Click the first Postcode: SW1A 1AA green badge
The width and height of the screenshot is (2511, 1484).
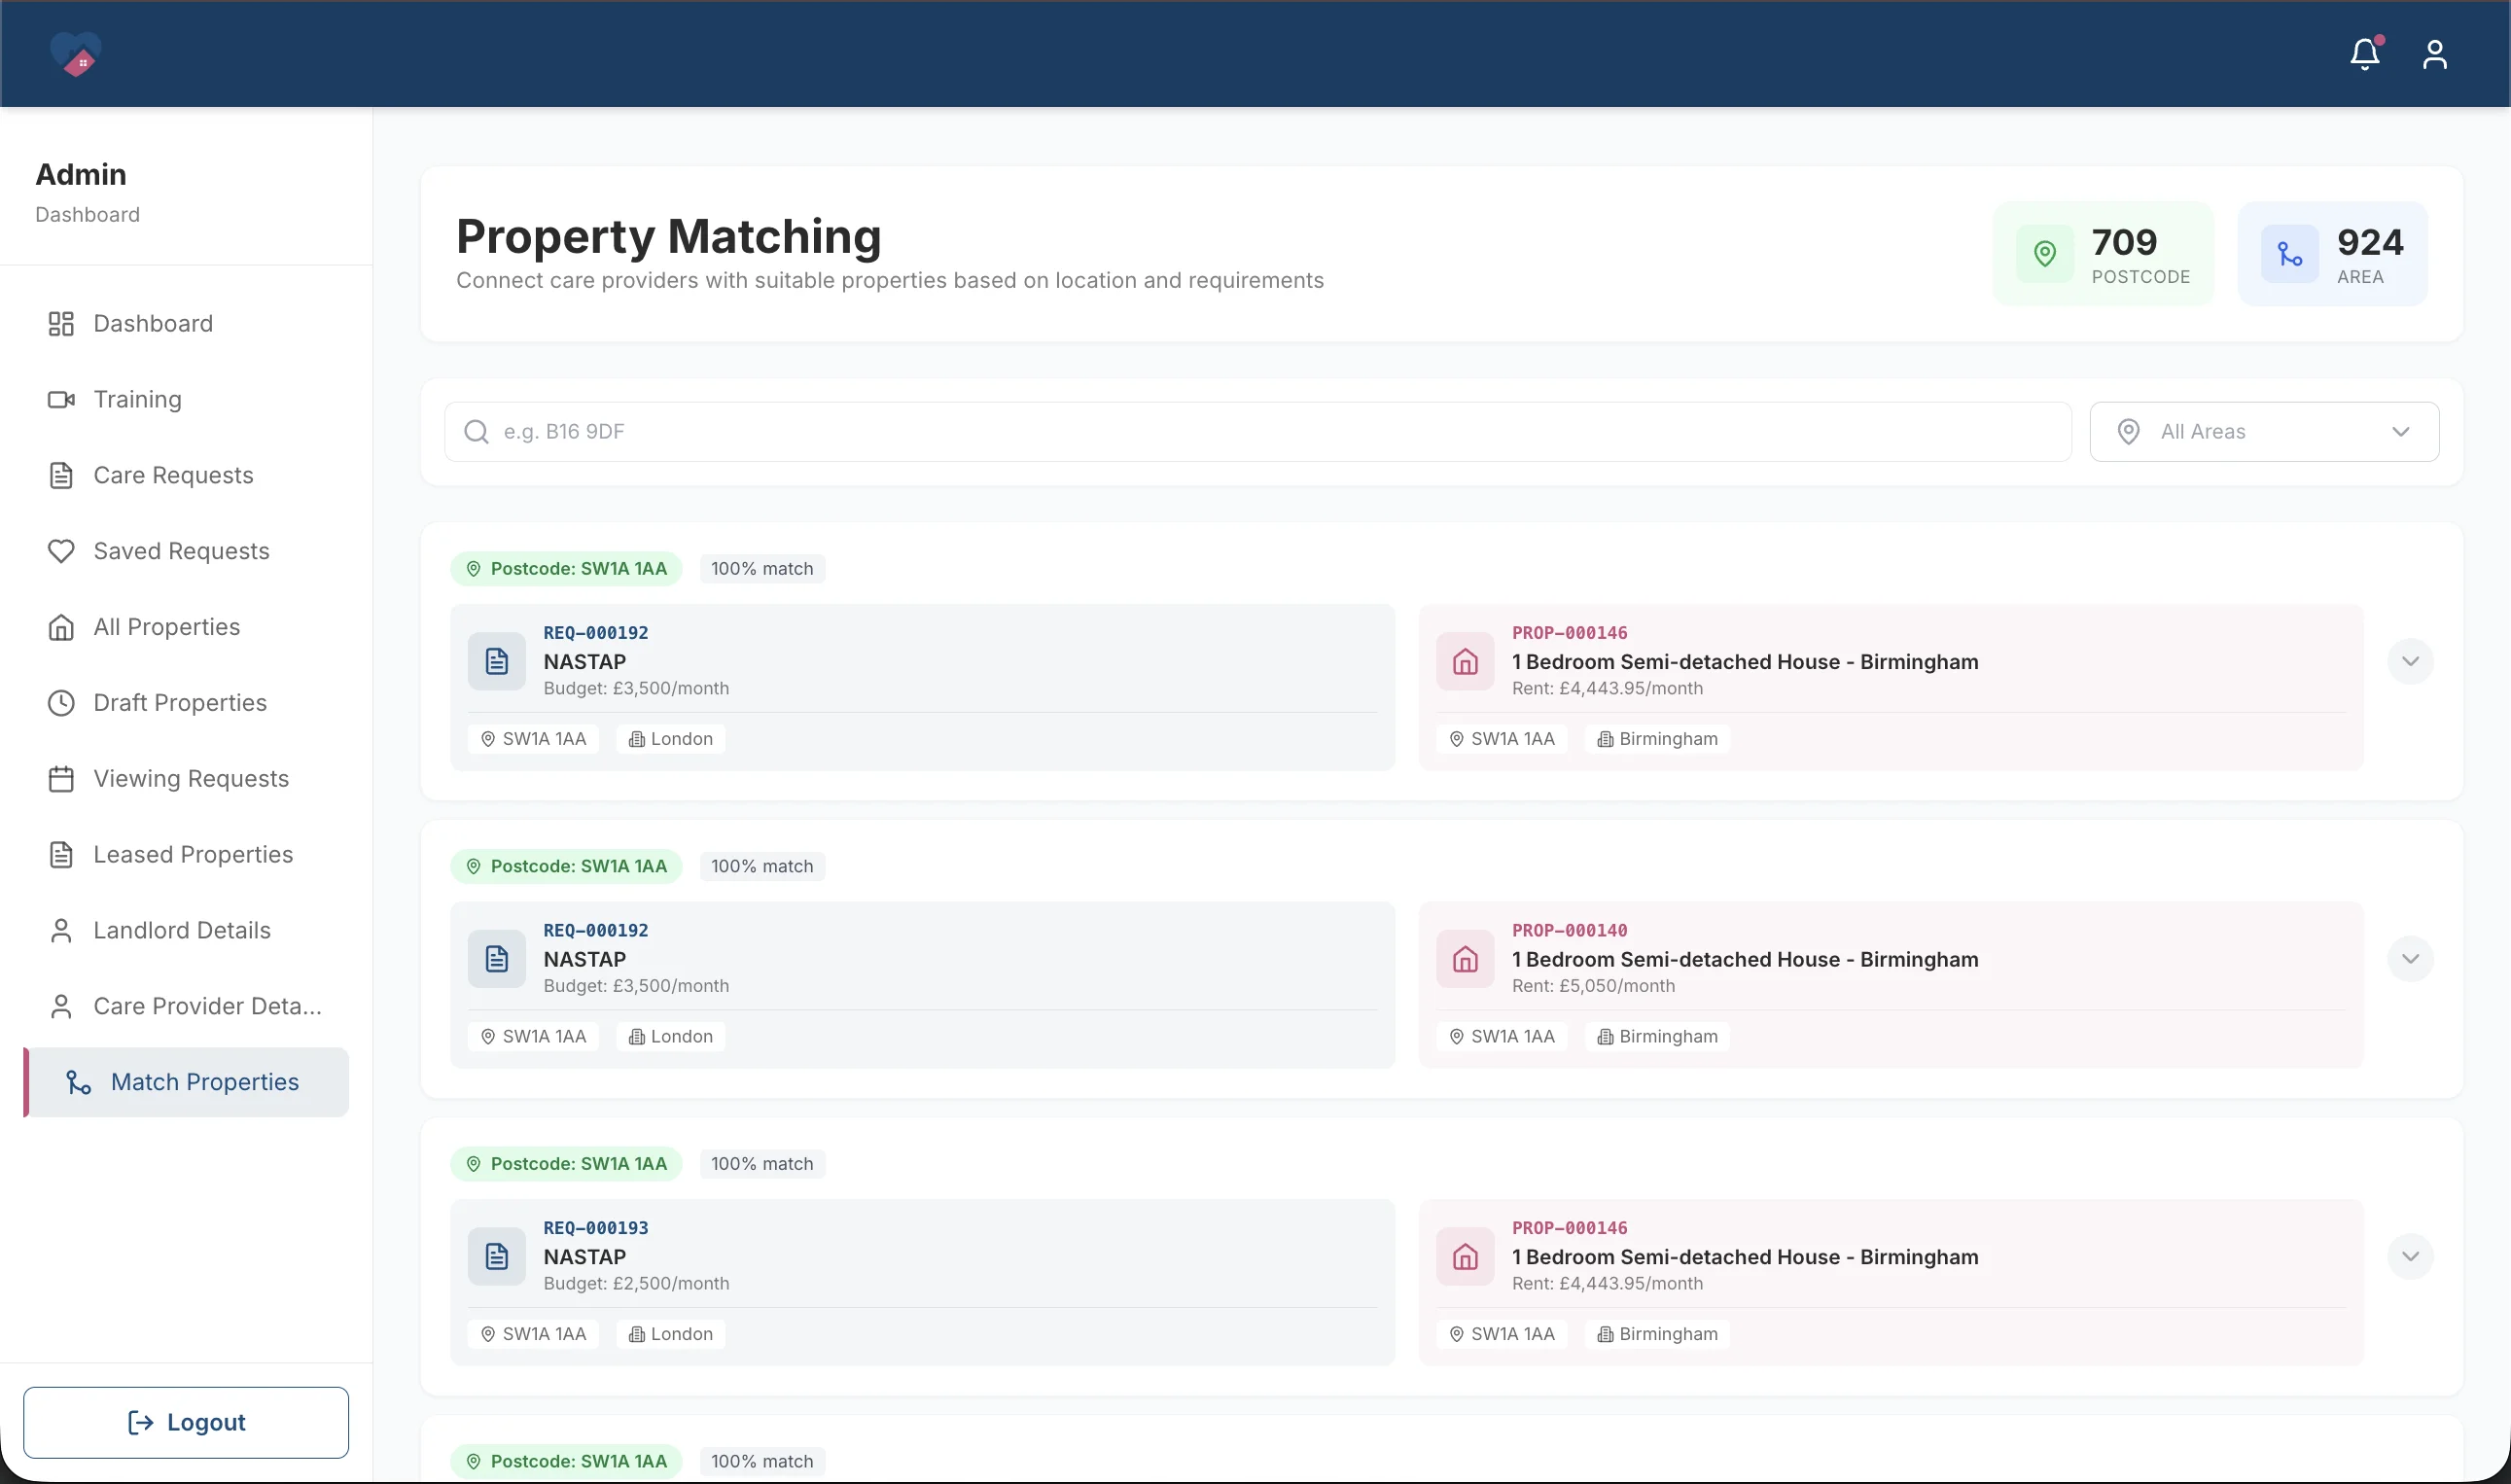pyautogui.click(x=566, y=568)
